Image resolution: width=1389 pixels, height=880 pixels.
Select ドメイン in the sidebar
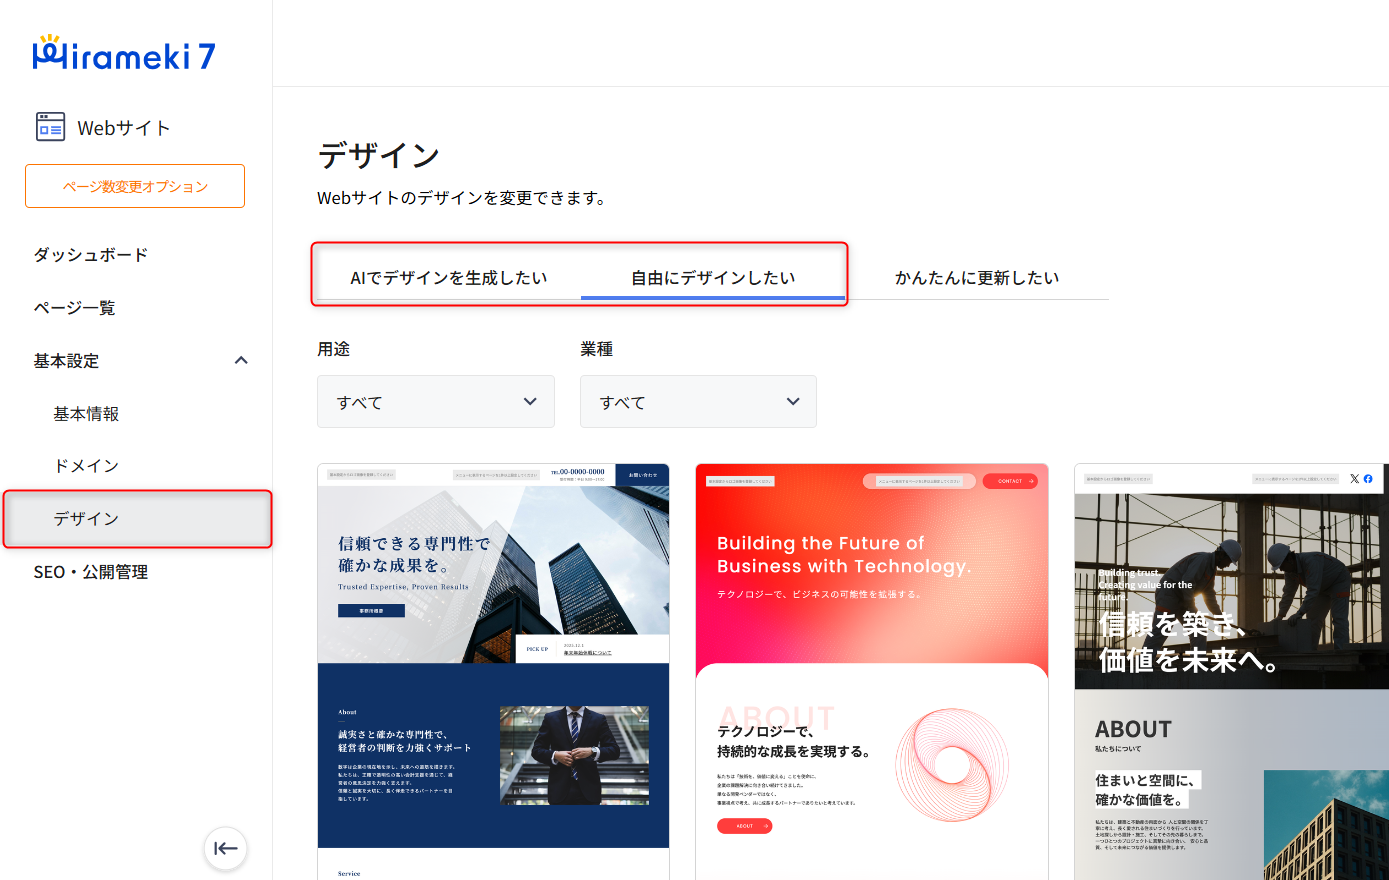[x=86, y=466]
